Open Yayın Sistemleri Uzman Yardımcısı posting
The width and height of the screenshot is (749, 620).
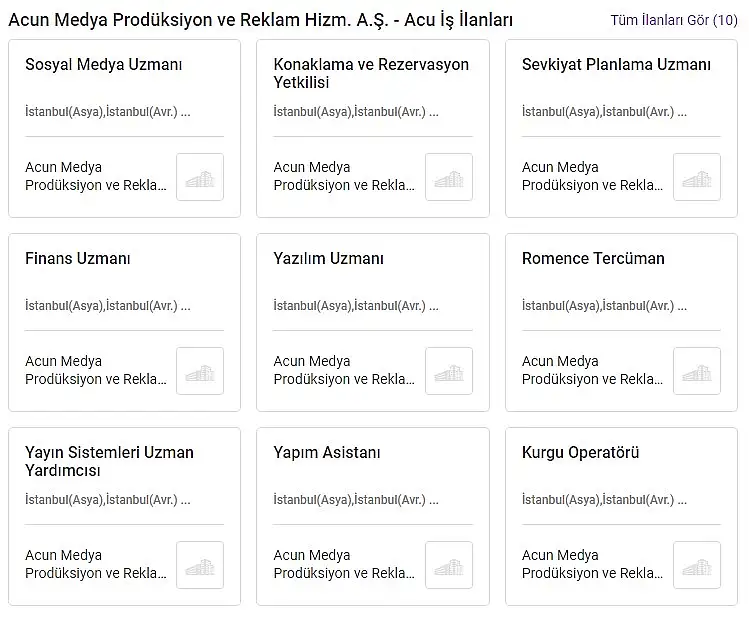109,461
